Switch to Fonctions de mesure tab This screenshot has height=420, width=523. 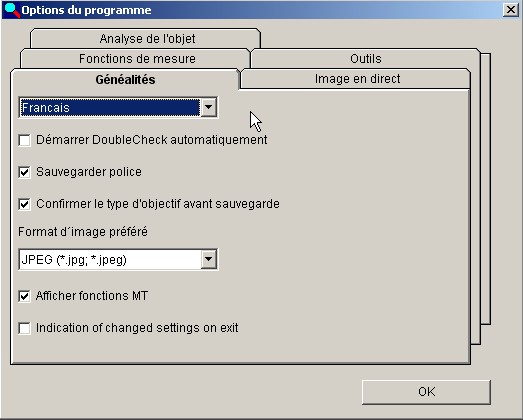[x=135, y=59]
